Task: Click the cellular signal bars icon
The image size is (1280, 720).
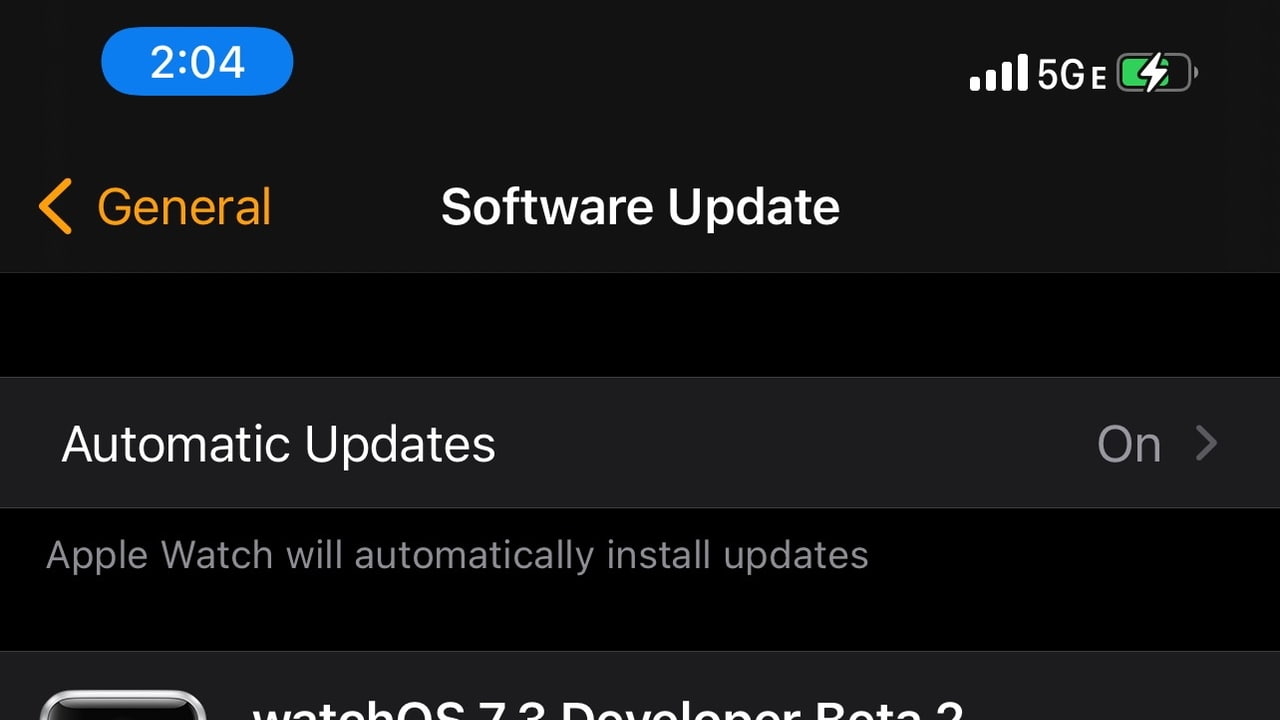Action: click(999, 73)
